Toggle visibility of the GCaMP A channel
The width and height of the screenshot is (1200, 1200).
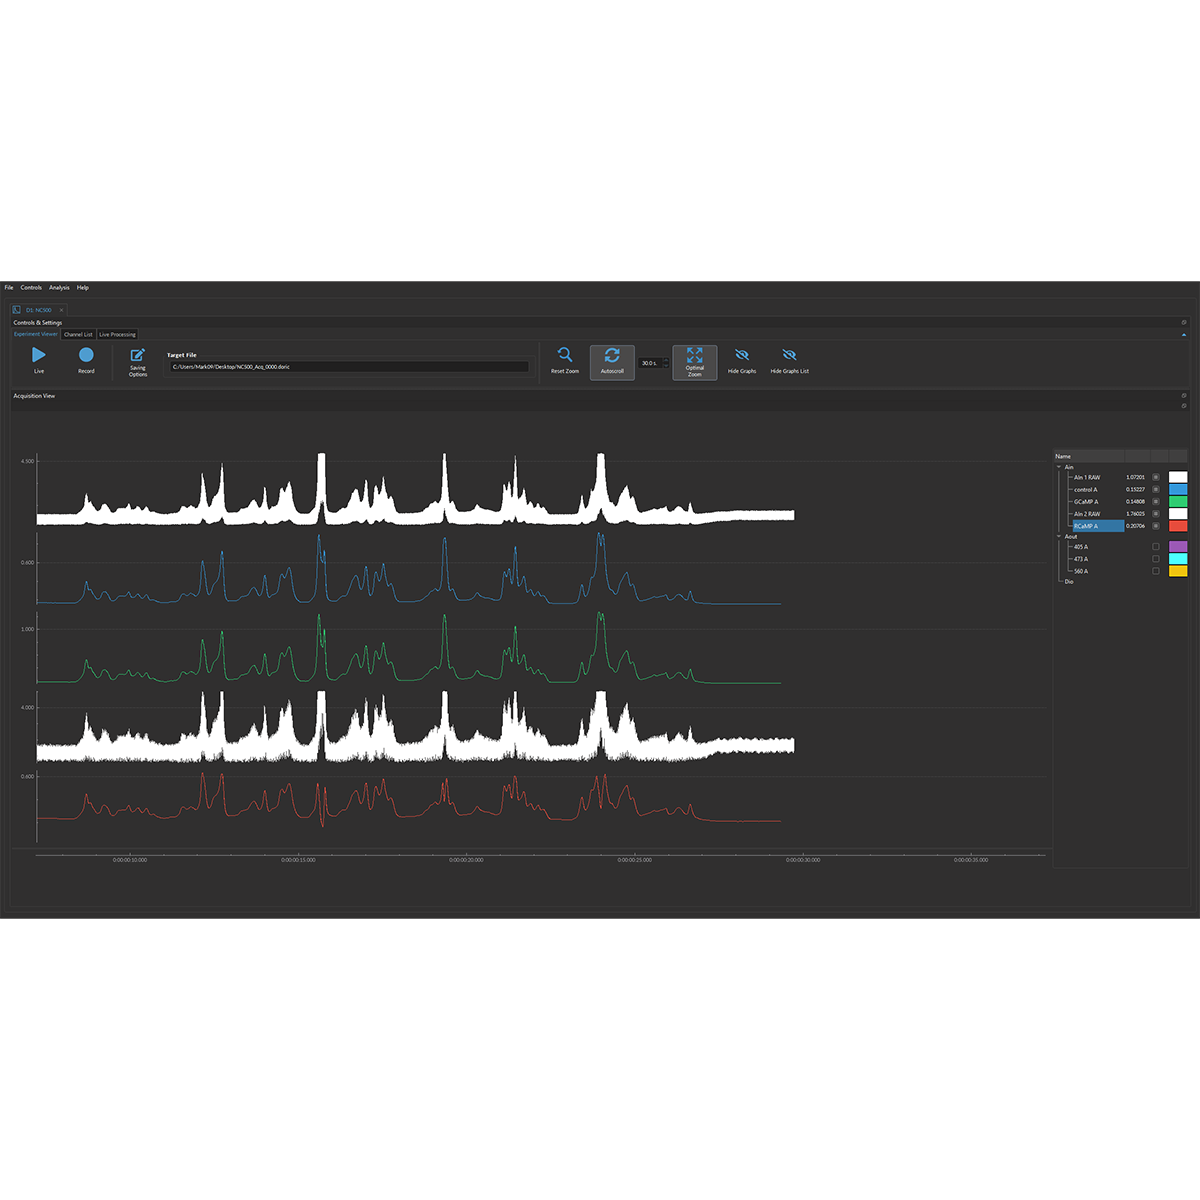(x=1156, y=501)
